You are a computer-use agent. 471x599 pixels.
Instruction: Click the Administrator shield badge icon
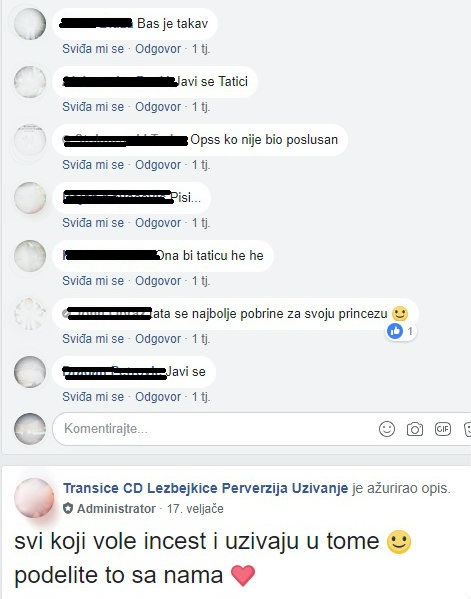(68, 508)
